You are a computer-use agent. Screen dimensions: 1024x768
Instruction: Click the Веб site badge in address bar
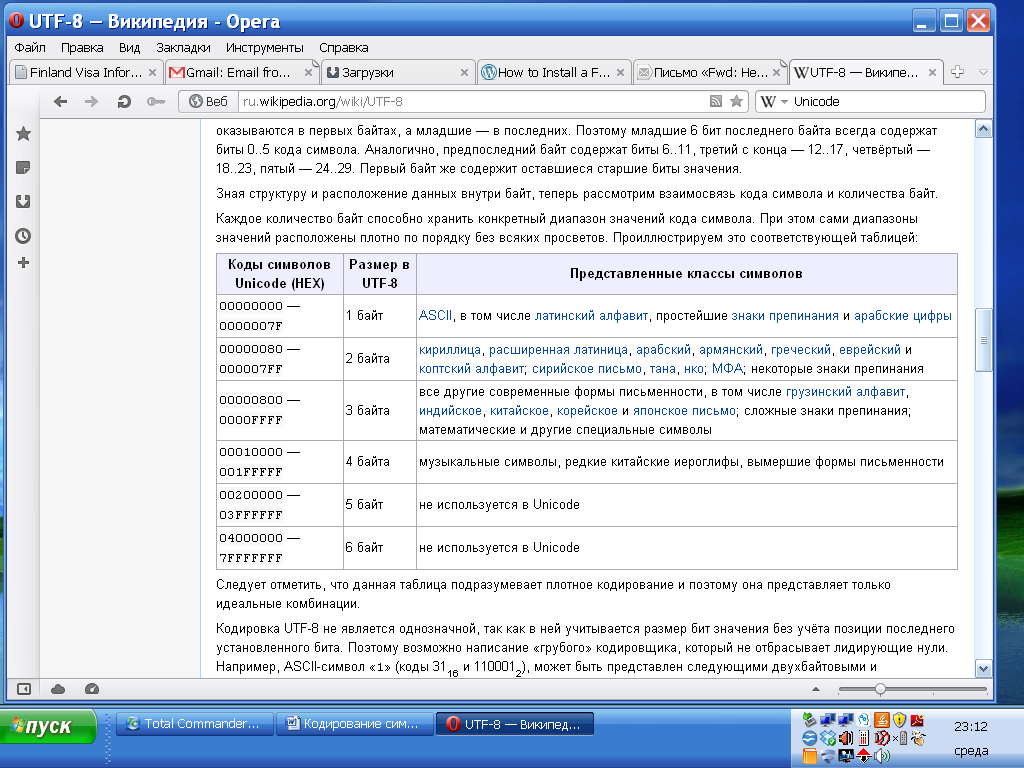coord(208,101)
